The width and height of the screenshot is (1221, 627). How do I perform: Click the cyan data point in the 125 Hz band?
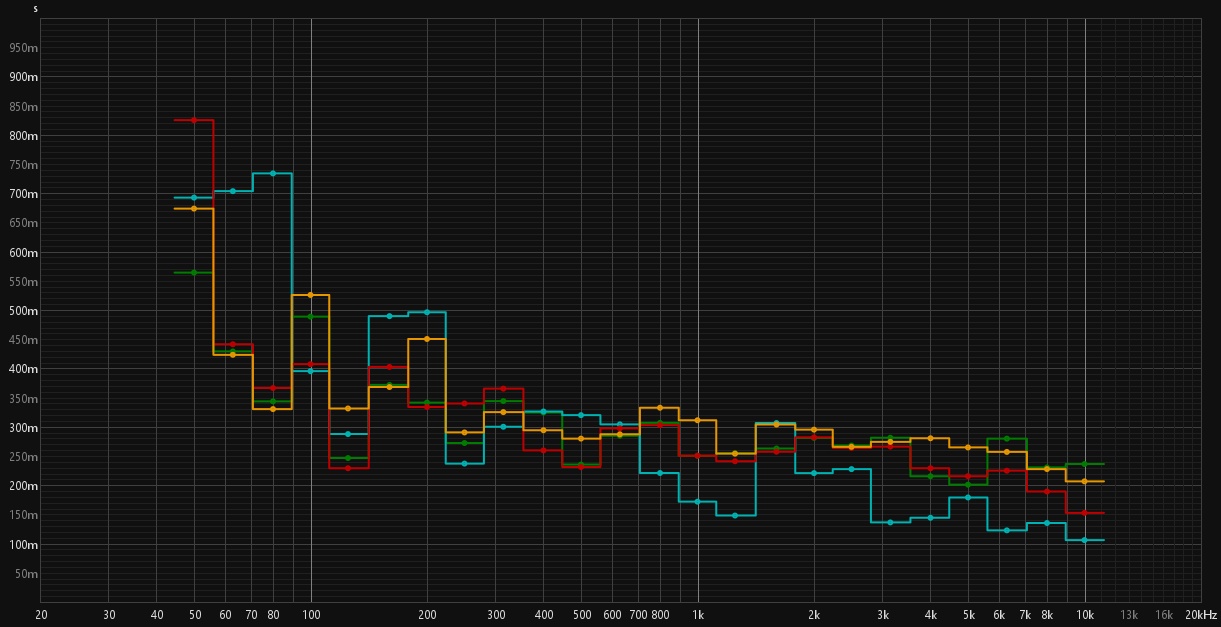tap(349, 434)
